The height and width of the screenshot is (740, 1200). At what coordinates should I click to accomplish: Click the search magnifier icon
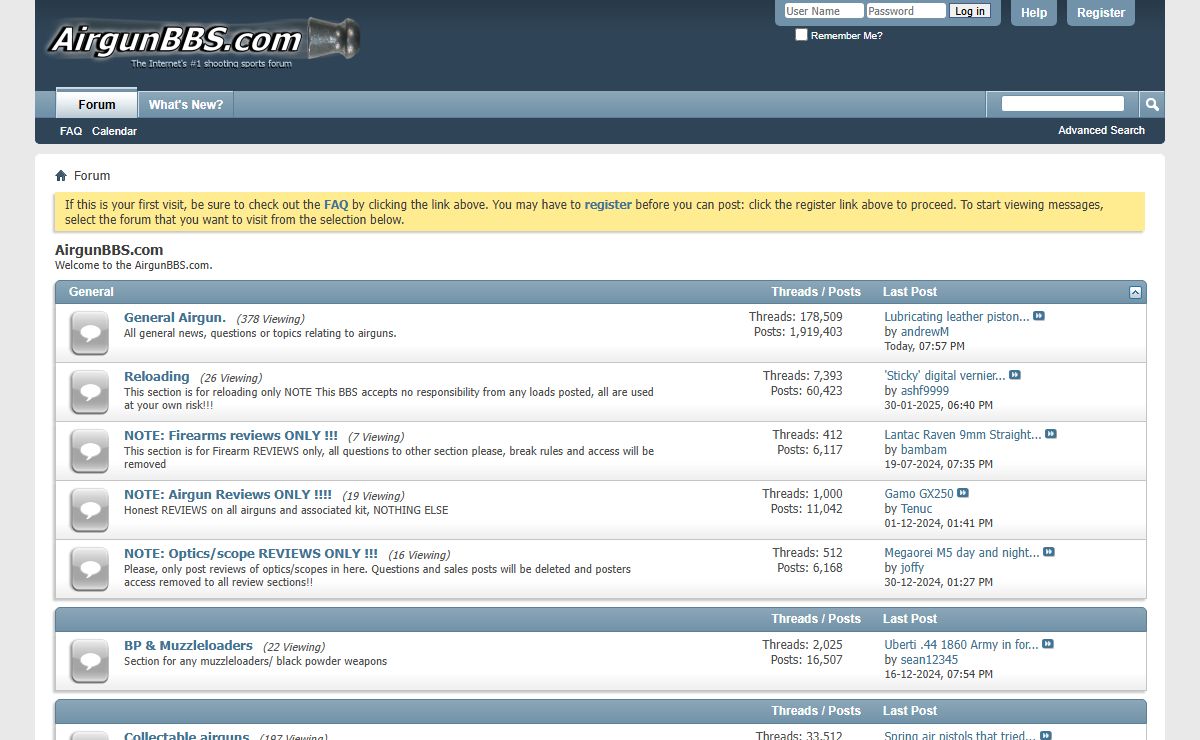(1152, 104)
